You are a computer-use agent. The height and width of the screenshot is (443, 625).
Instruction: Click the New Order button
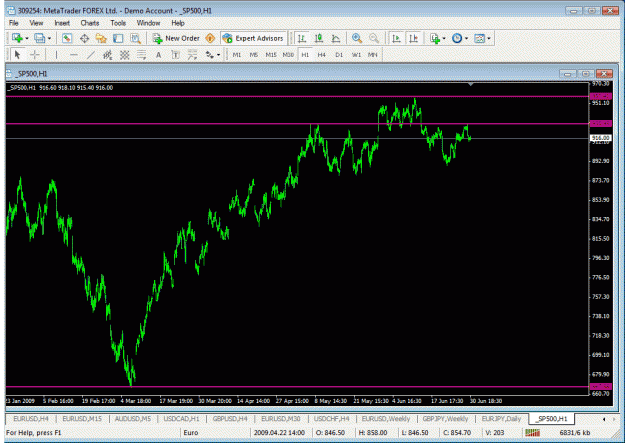coord(176,38)
